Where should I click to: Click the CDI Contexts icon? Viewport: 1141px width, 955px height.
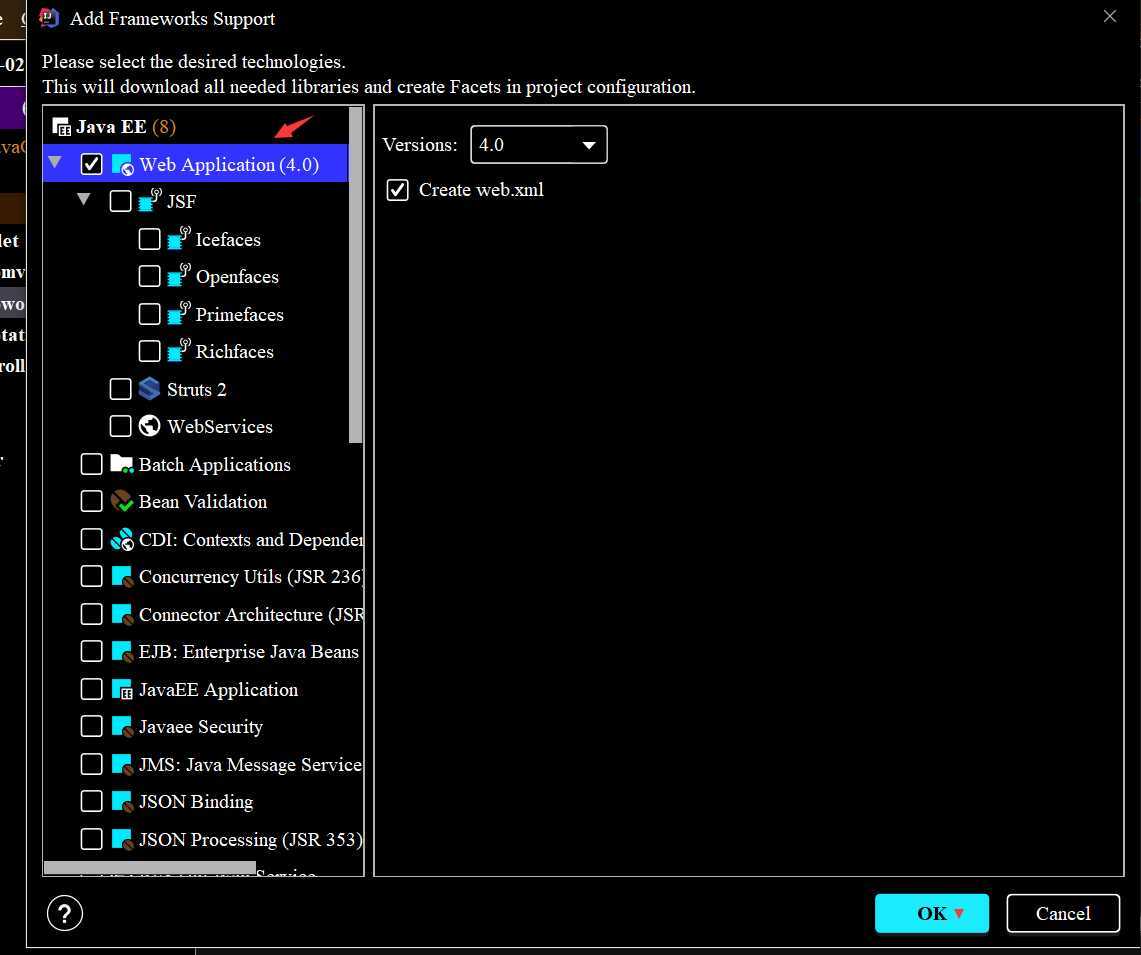[122, 539]
